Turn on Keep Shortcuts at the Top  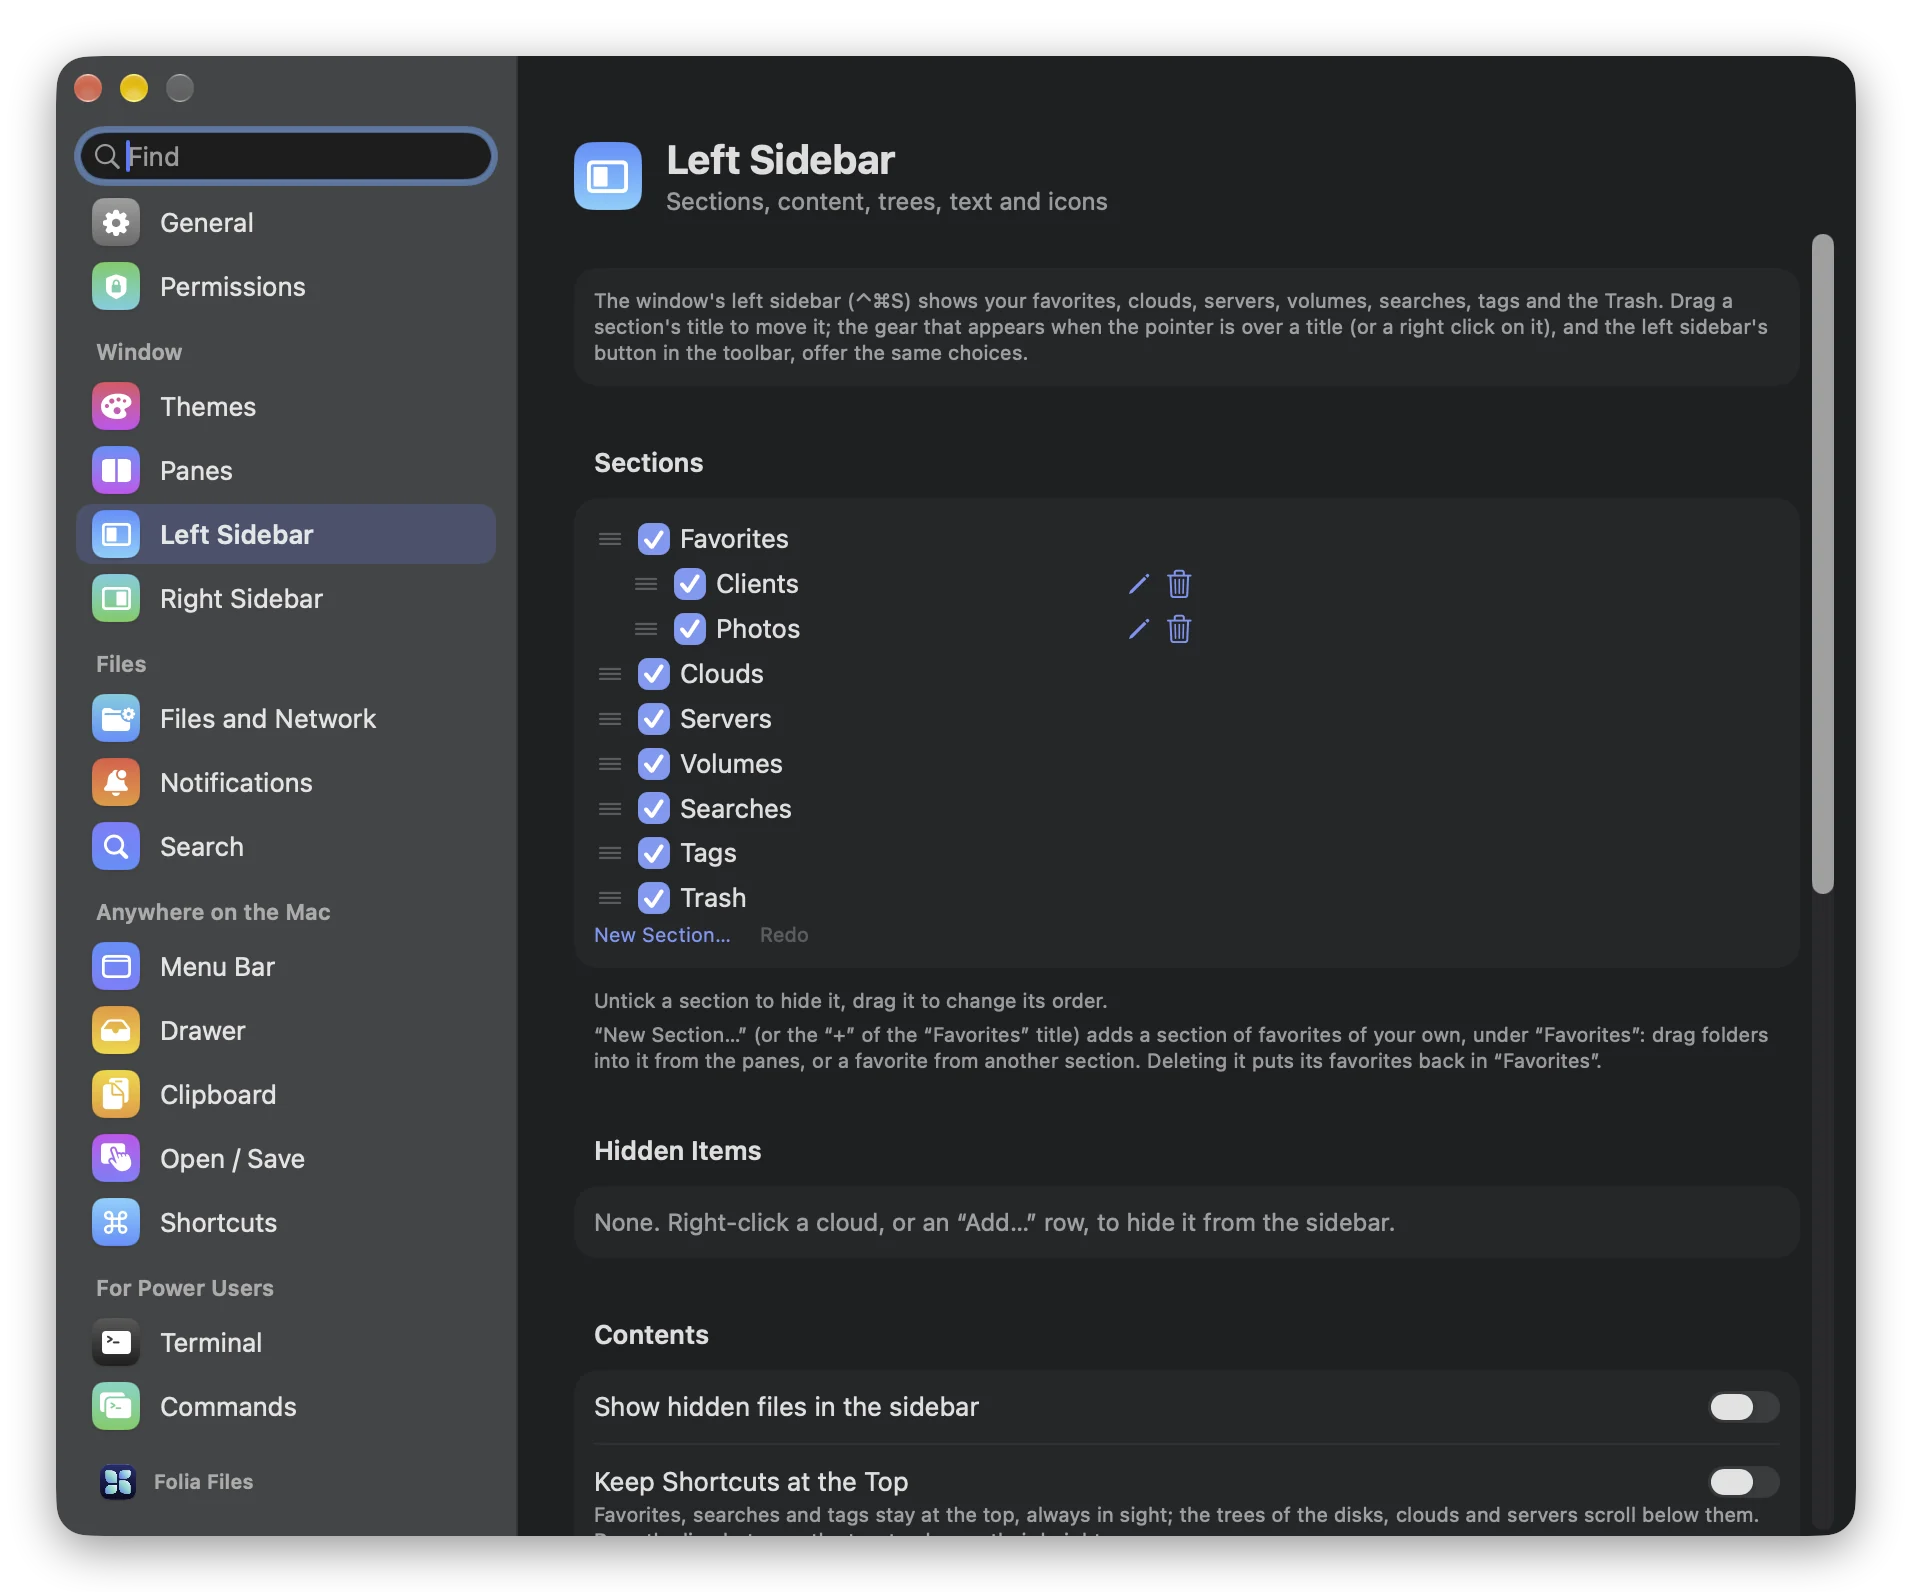pos(1743,1482)
